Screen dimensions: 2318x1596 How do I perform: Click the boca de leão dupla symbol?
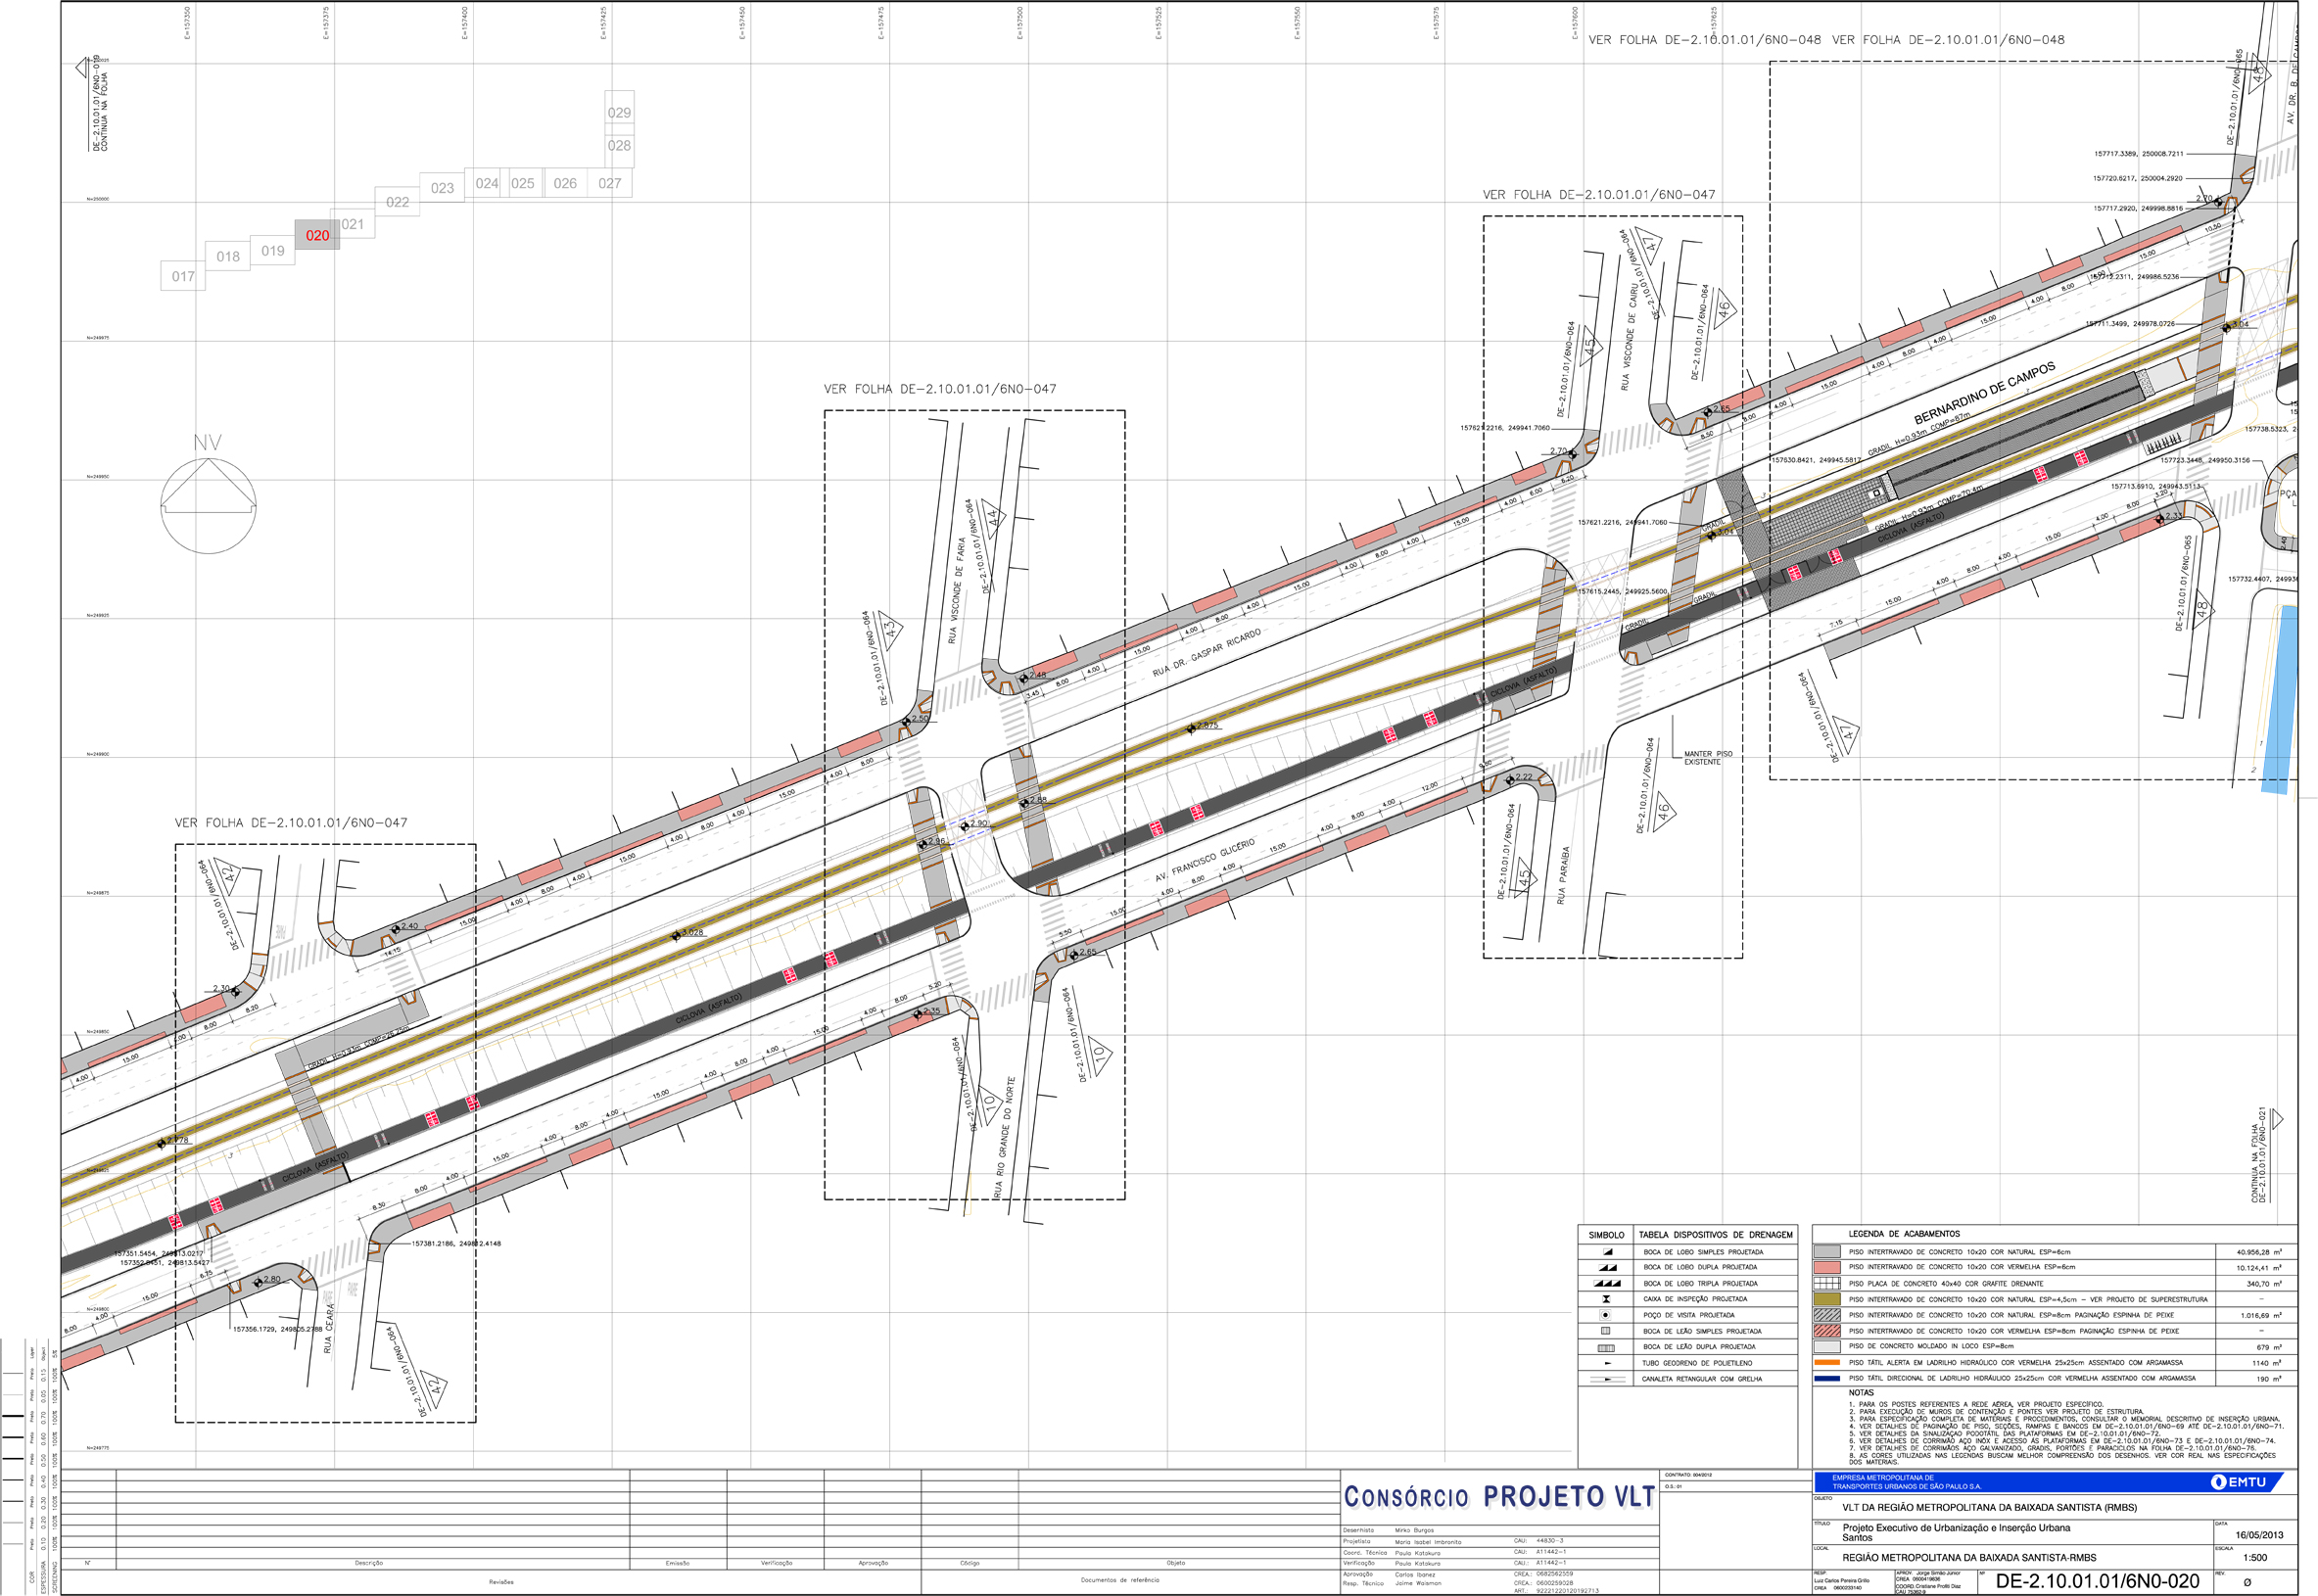1606,1348
